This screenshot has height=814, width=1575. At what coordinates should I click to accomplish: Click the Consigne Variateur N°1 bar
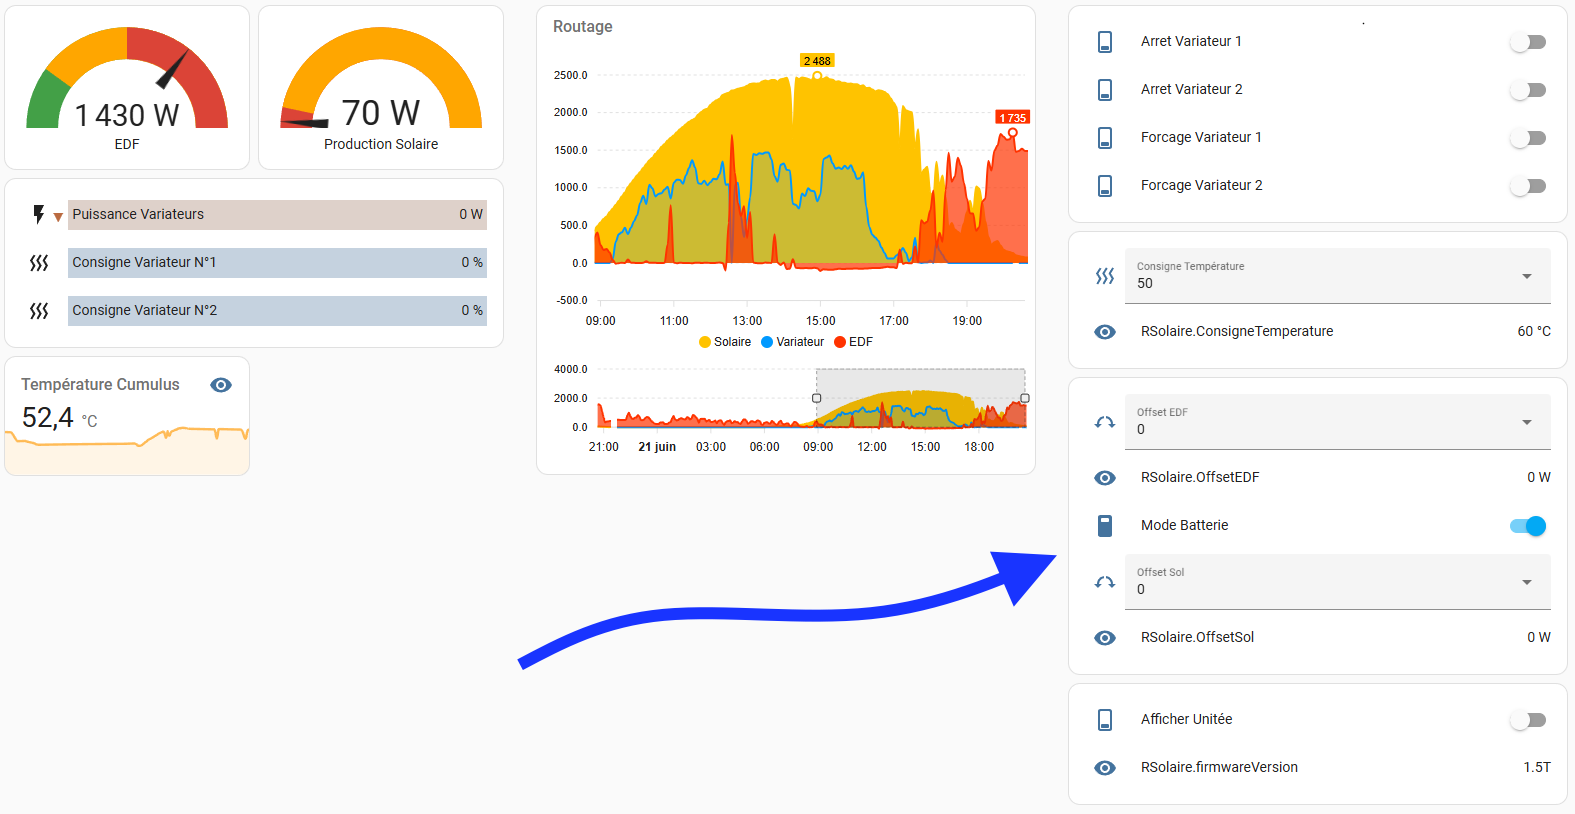point(277,263)
